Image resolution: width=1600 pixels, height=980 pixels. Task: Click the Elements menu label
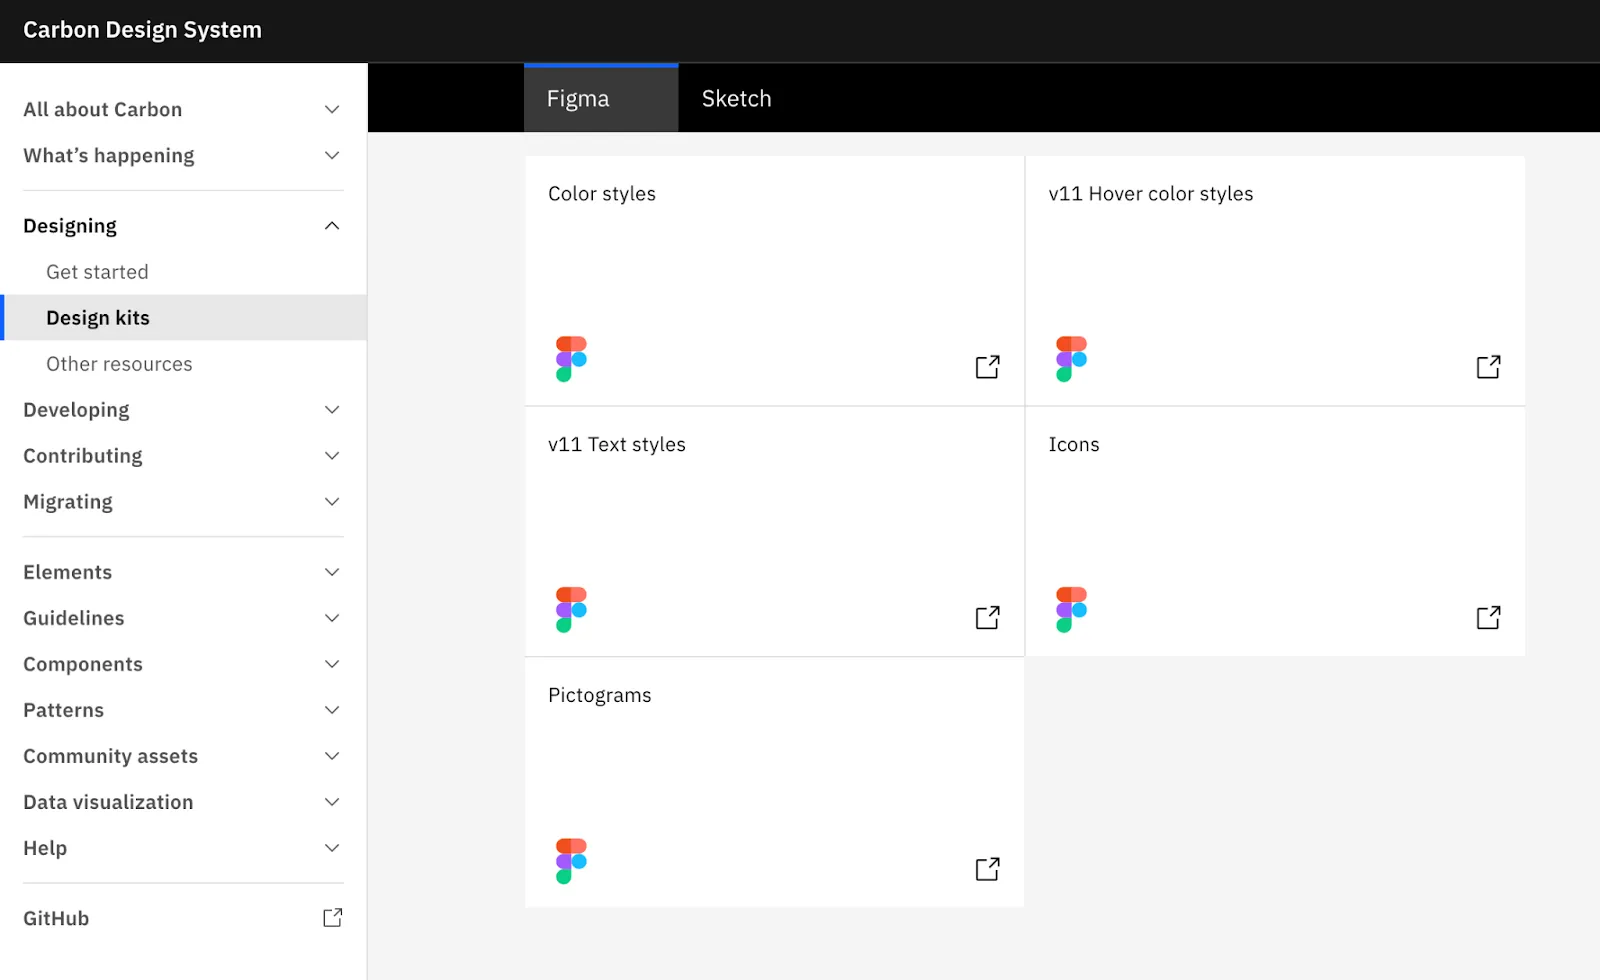click(x=68, y=572)
